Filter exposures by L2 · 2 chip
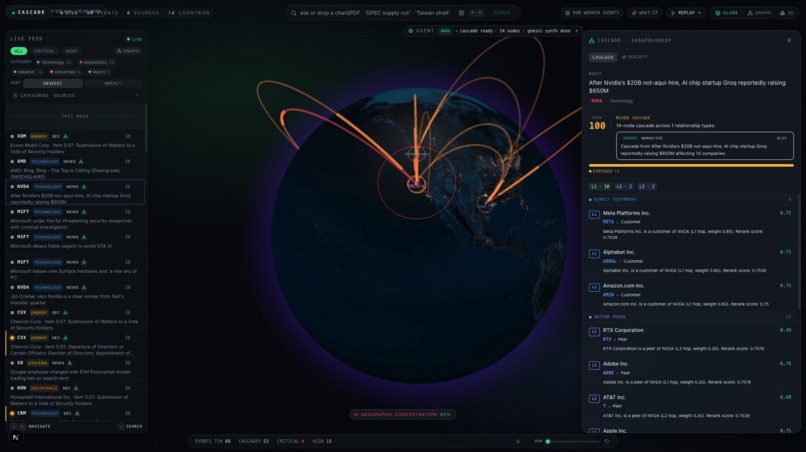Screen dimensions: 806x452 624,186
